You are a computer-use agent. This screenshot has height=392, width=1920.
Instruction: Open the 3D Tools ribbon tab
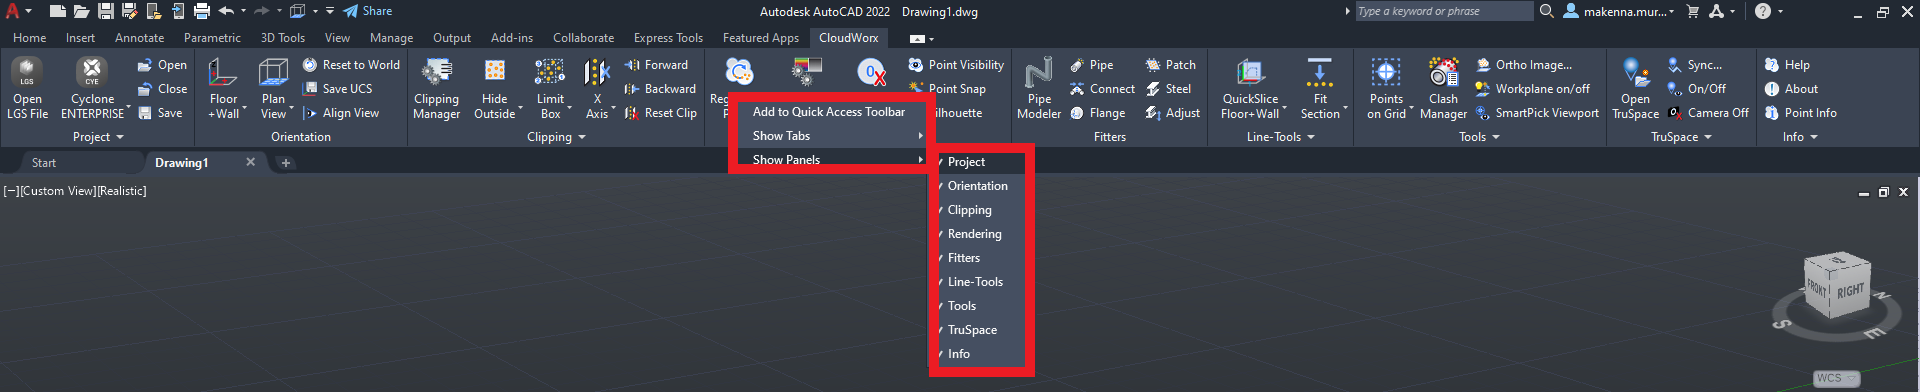pos(283,38)
